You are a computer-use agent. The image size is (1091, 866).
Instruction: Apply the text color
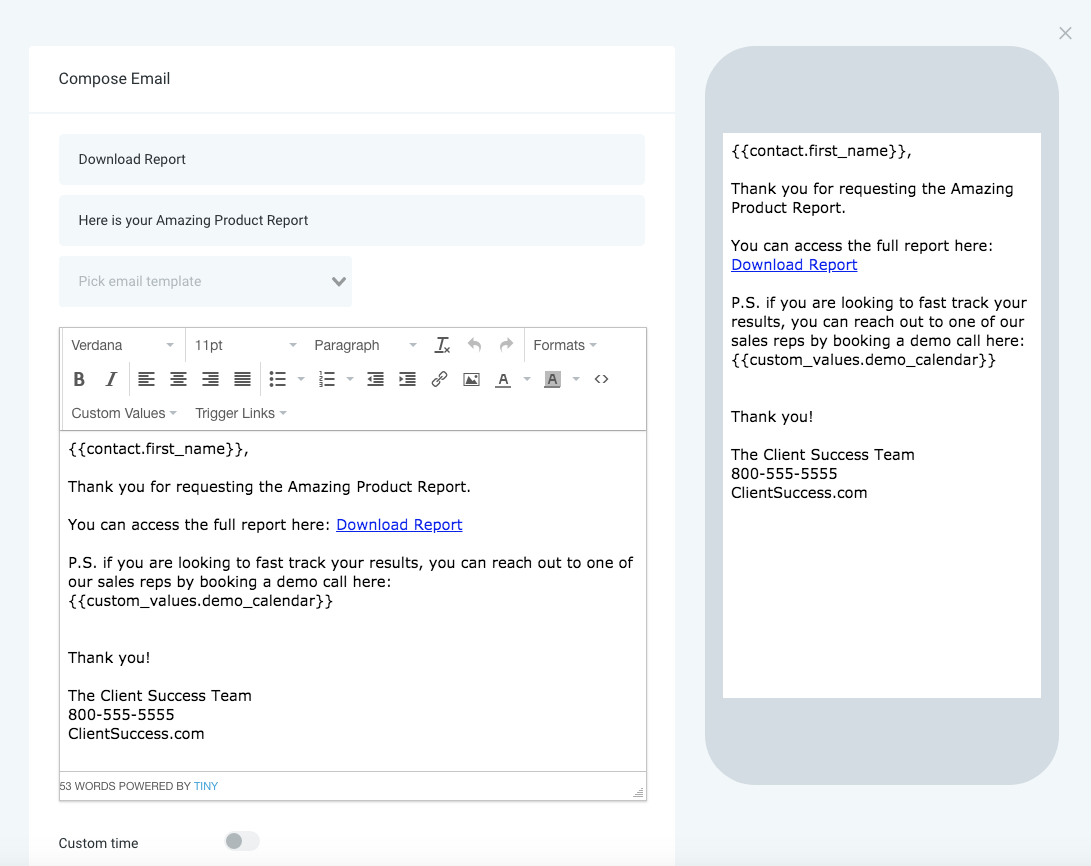click(503, 379)
